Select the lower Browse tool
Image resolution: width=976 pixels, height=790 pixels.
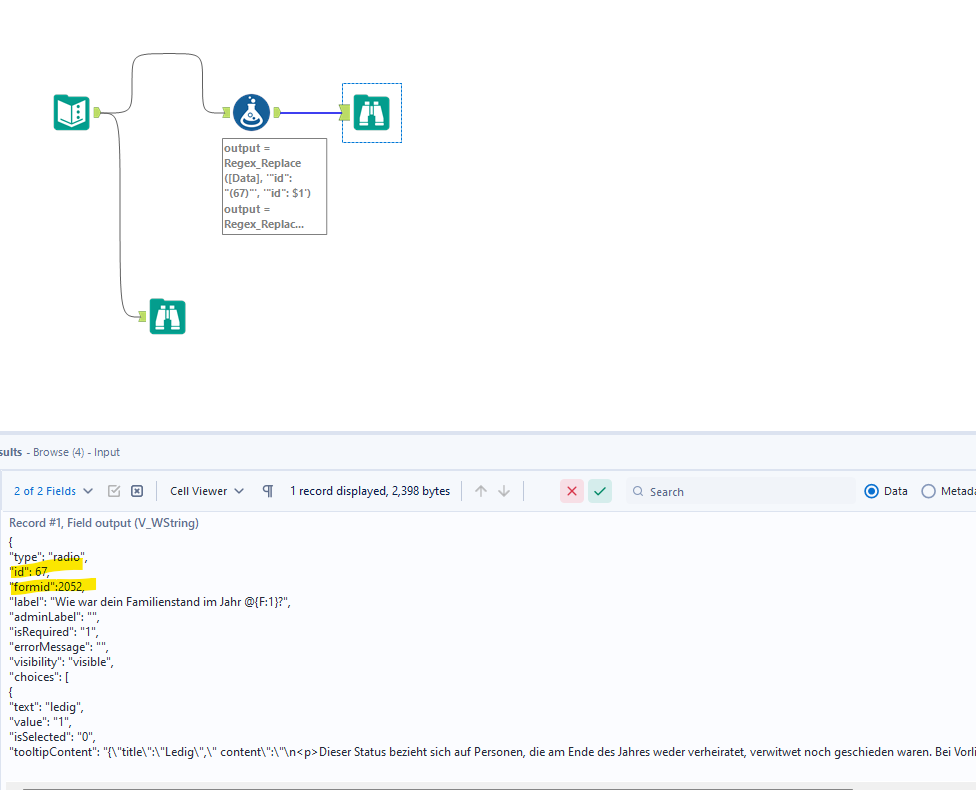[166, 316]
